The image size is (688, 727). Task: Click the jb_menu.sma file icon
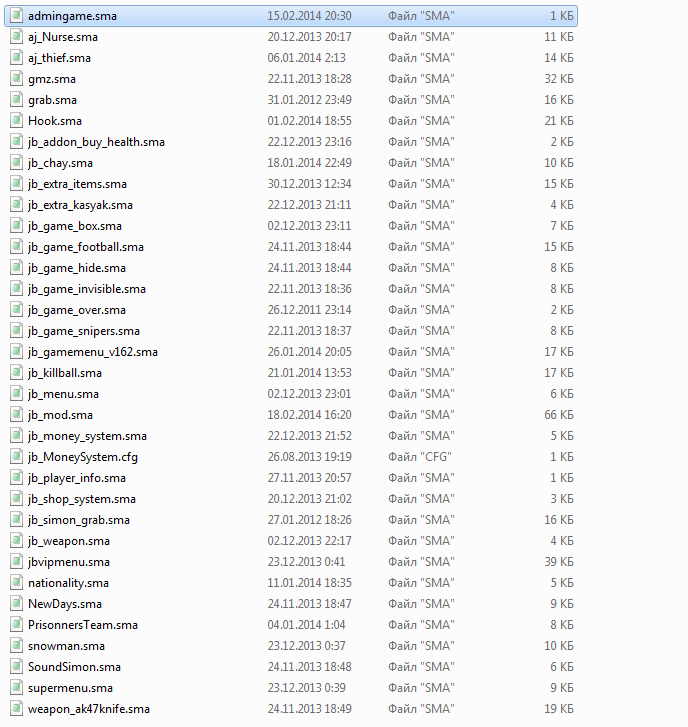[16, 394]
